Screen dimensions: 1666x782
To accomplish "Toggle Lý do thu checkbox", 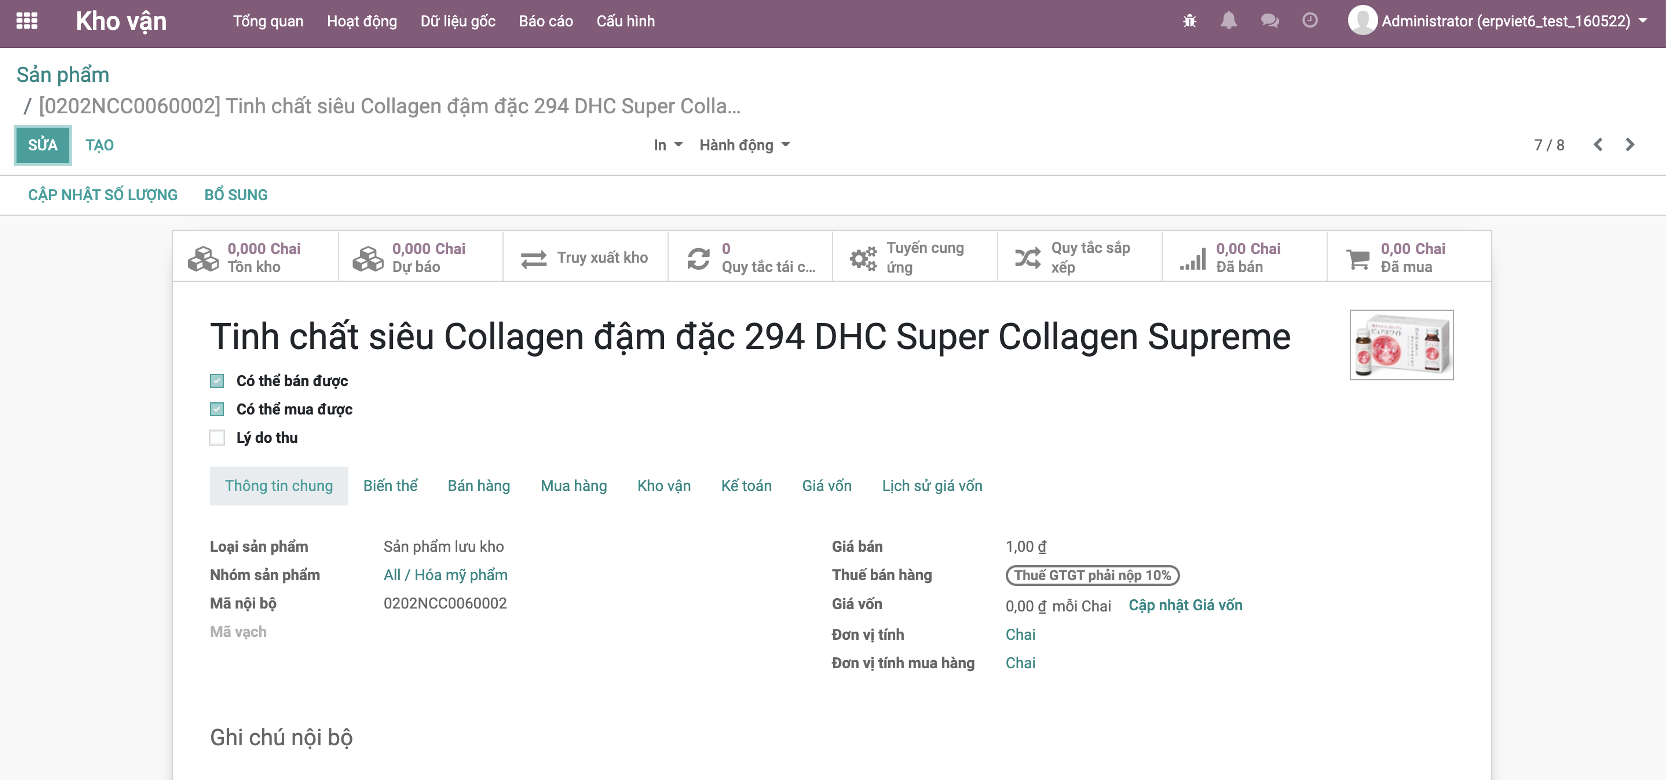I will 217,438.
